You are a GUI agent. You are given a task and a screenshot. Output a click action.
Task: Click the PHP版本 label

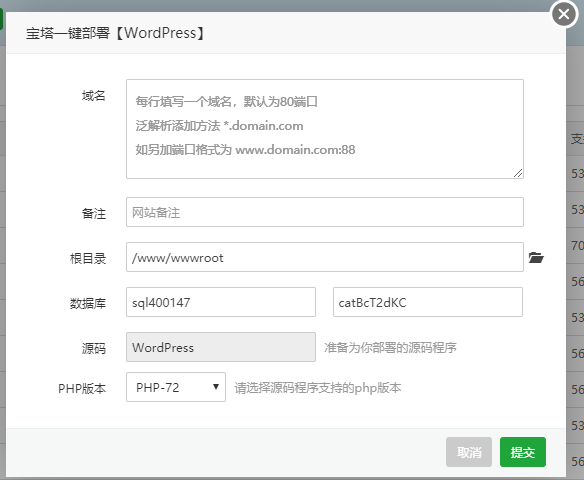(82, 389)
